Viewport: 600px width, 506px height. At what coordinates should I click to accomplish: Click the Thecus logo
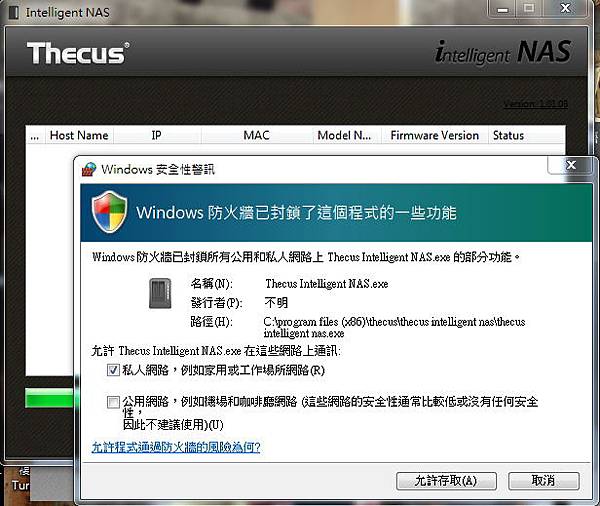[78, 53]
